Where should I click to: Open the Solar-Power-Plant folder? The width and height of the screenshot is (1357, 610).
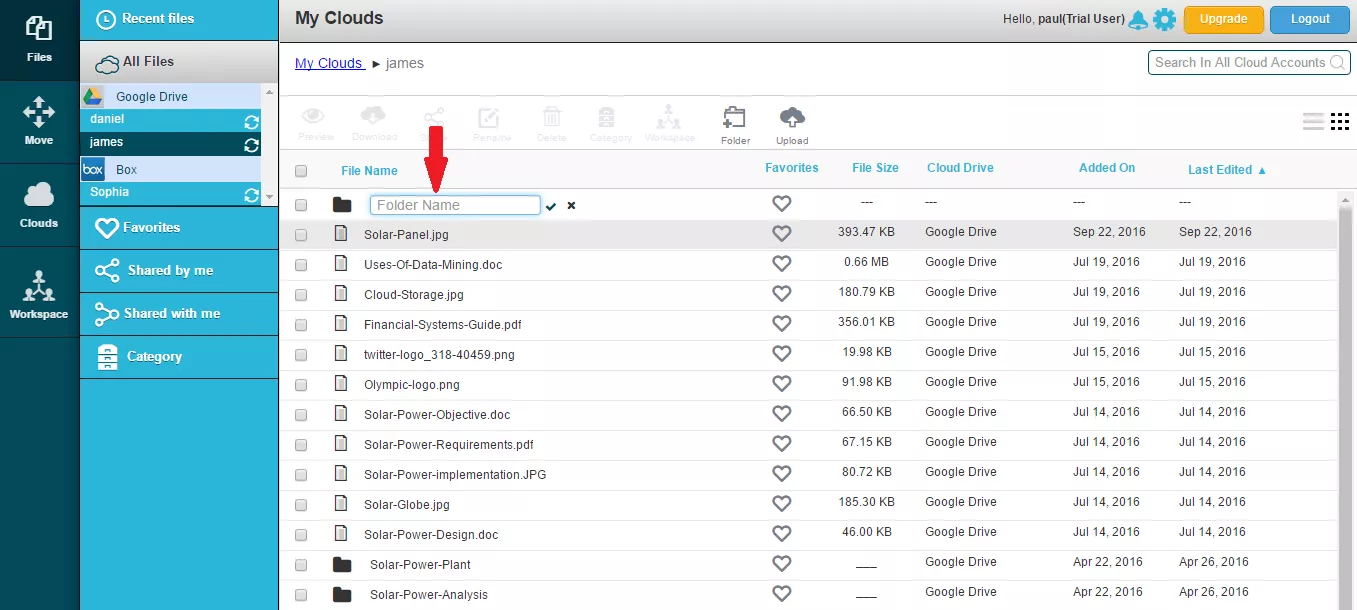pyautogui.click(x=420, y=565)
